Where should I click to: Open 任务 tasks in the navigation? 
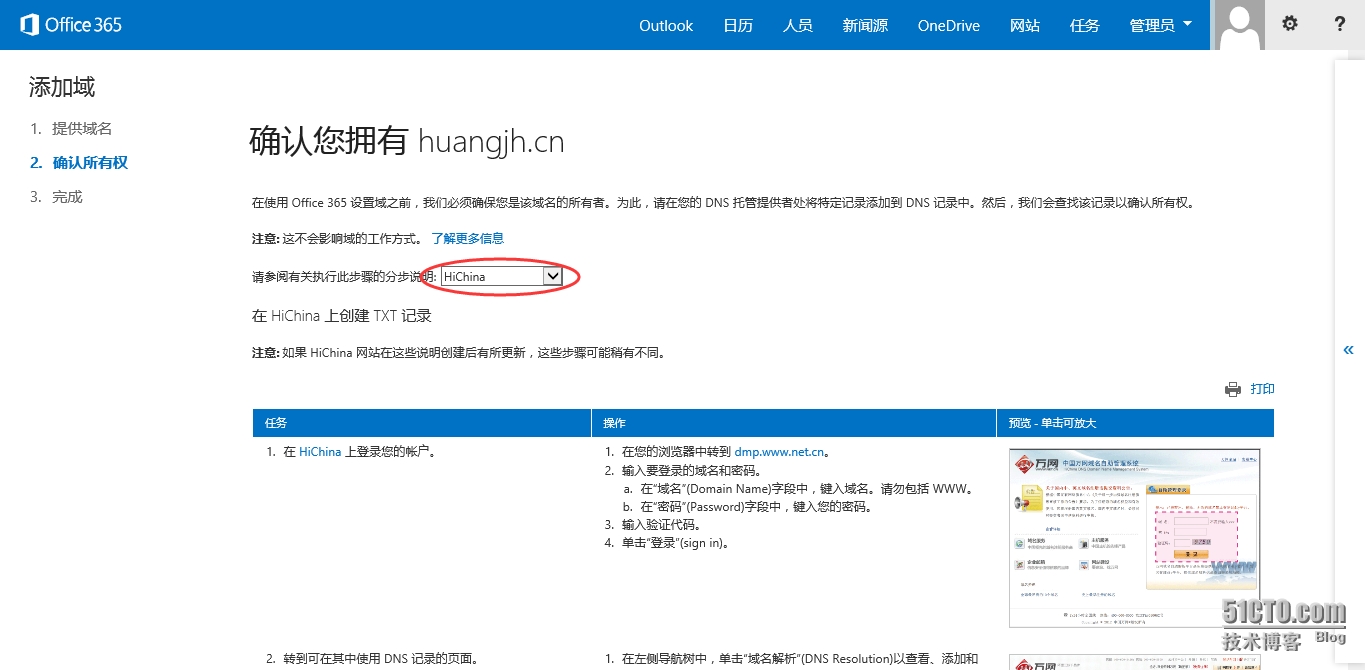(x=1084, y=25)
